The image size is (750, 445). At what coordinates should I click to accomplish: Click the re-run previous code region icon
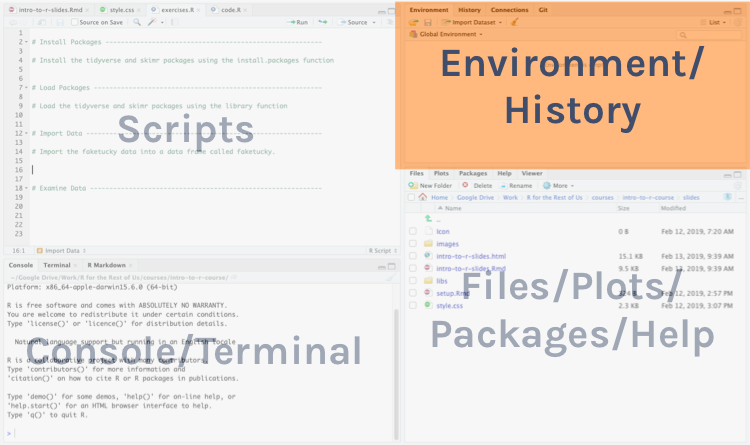pyautogui.click(x=323, y=22)
